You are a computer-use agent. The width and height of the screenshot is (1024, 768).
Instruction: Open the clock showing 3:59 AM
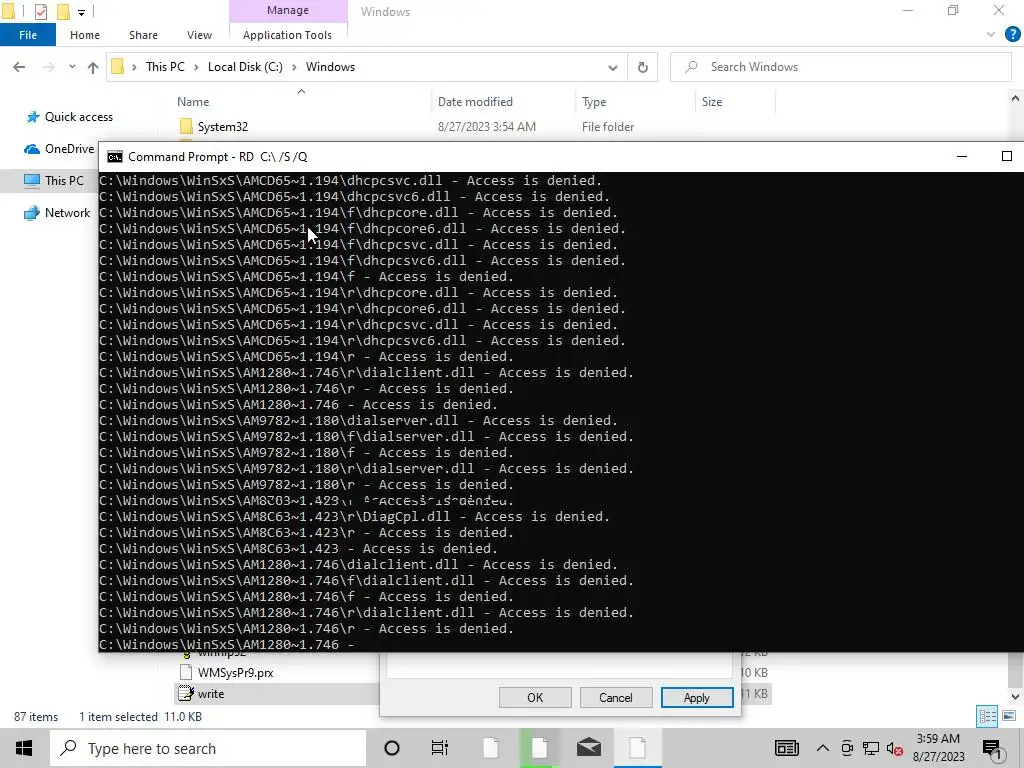pos(938,748)
